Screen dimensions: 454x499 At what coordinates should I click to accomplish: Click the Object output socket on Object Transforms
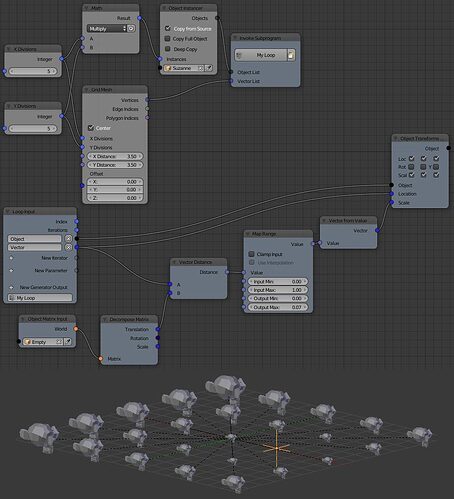pyautogui.click(x=448, y=148)
